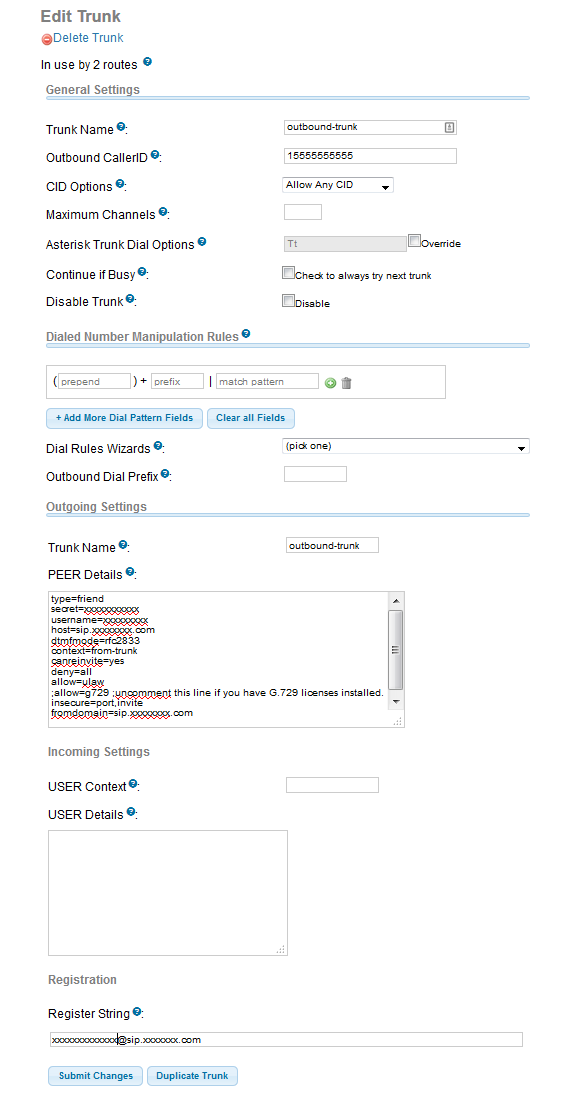Open the Dial Rules Wizards dropdown

(405, 446)
